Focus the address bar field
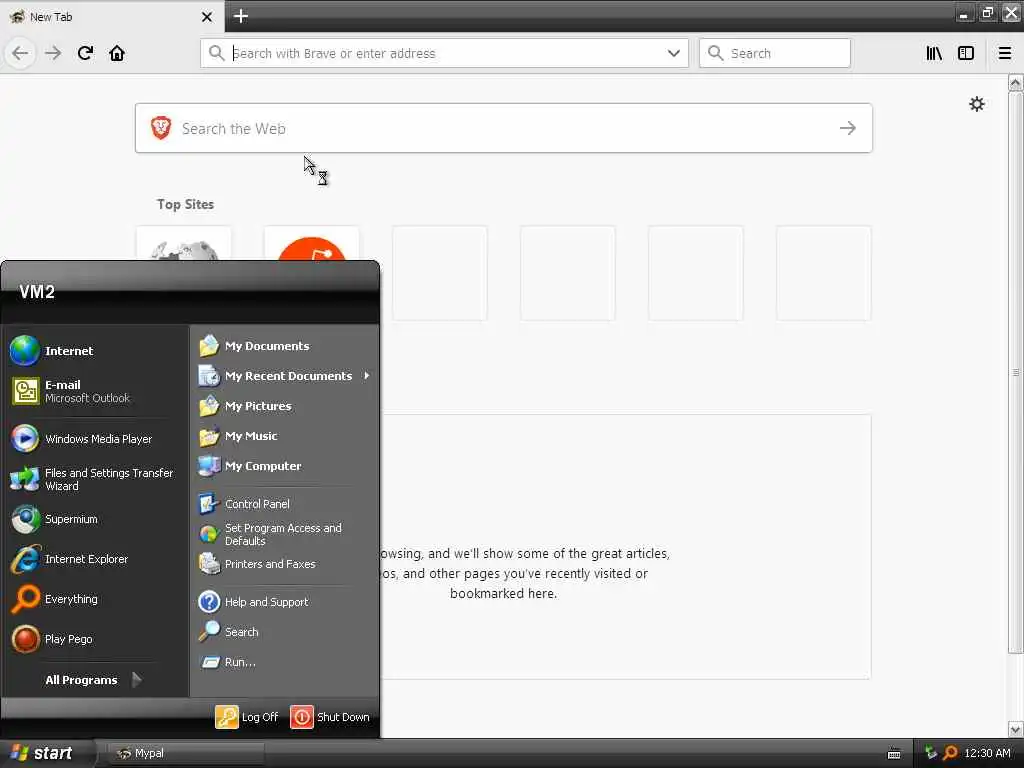Screen dimensions: 1024x768 click(x=444, y=53)
